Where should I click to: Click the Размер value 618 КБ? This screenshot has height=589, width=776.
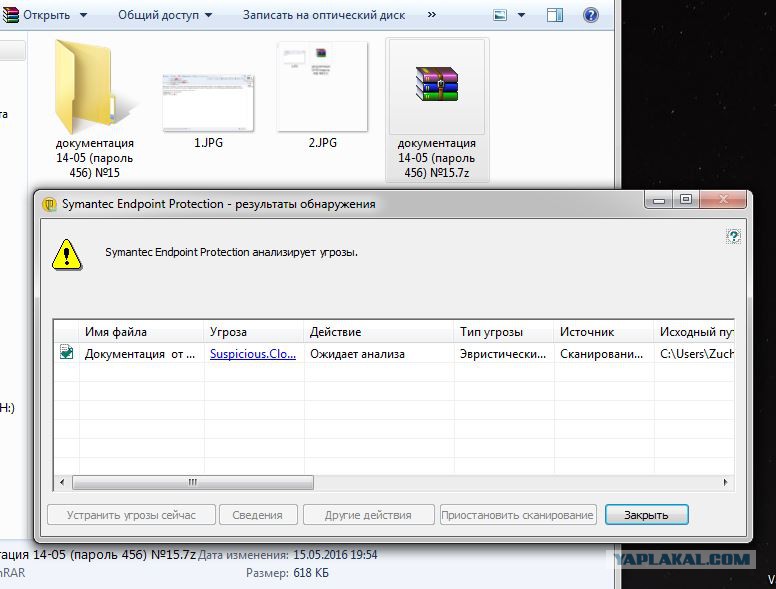click(311, 573)
